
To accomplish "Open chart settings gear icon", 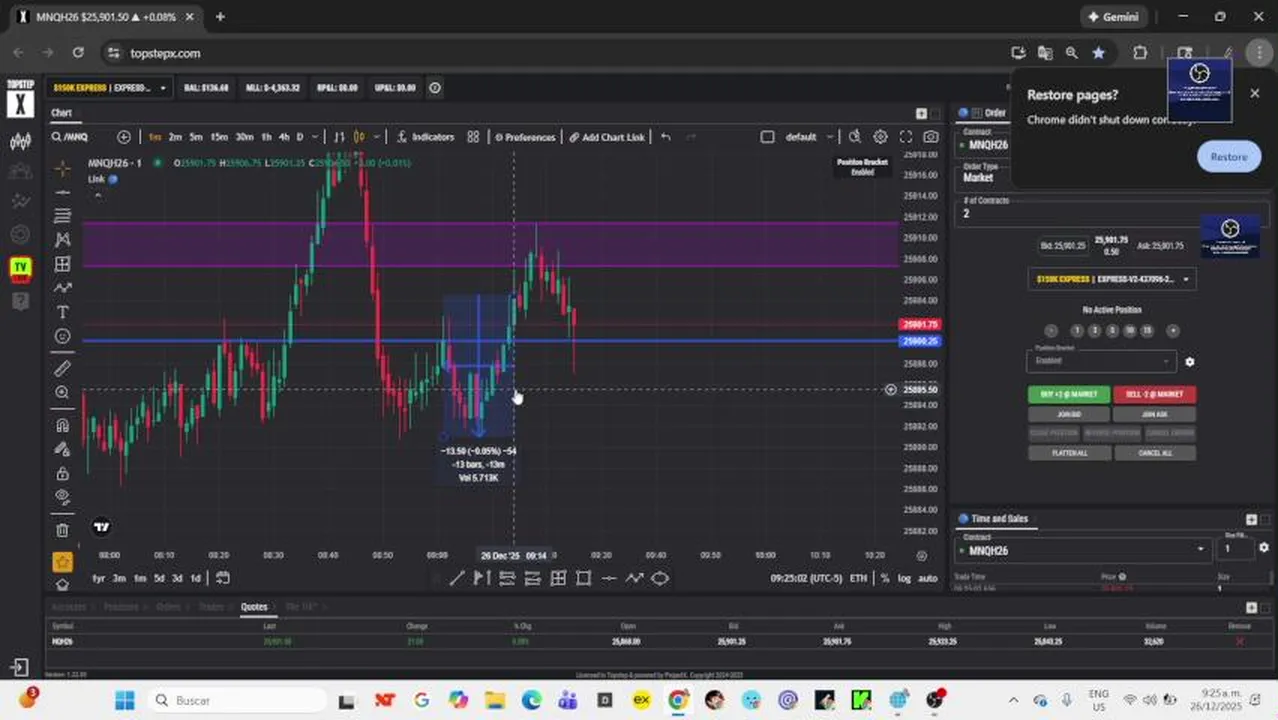I will (x=880, y=137).
